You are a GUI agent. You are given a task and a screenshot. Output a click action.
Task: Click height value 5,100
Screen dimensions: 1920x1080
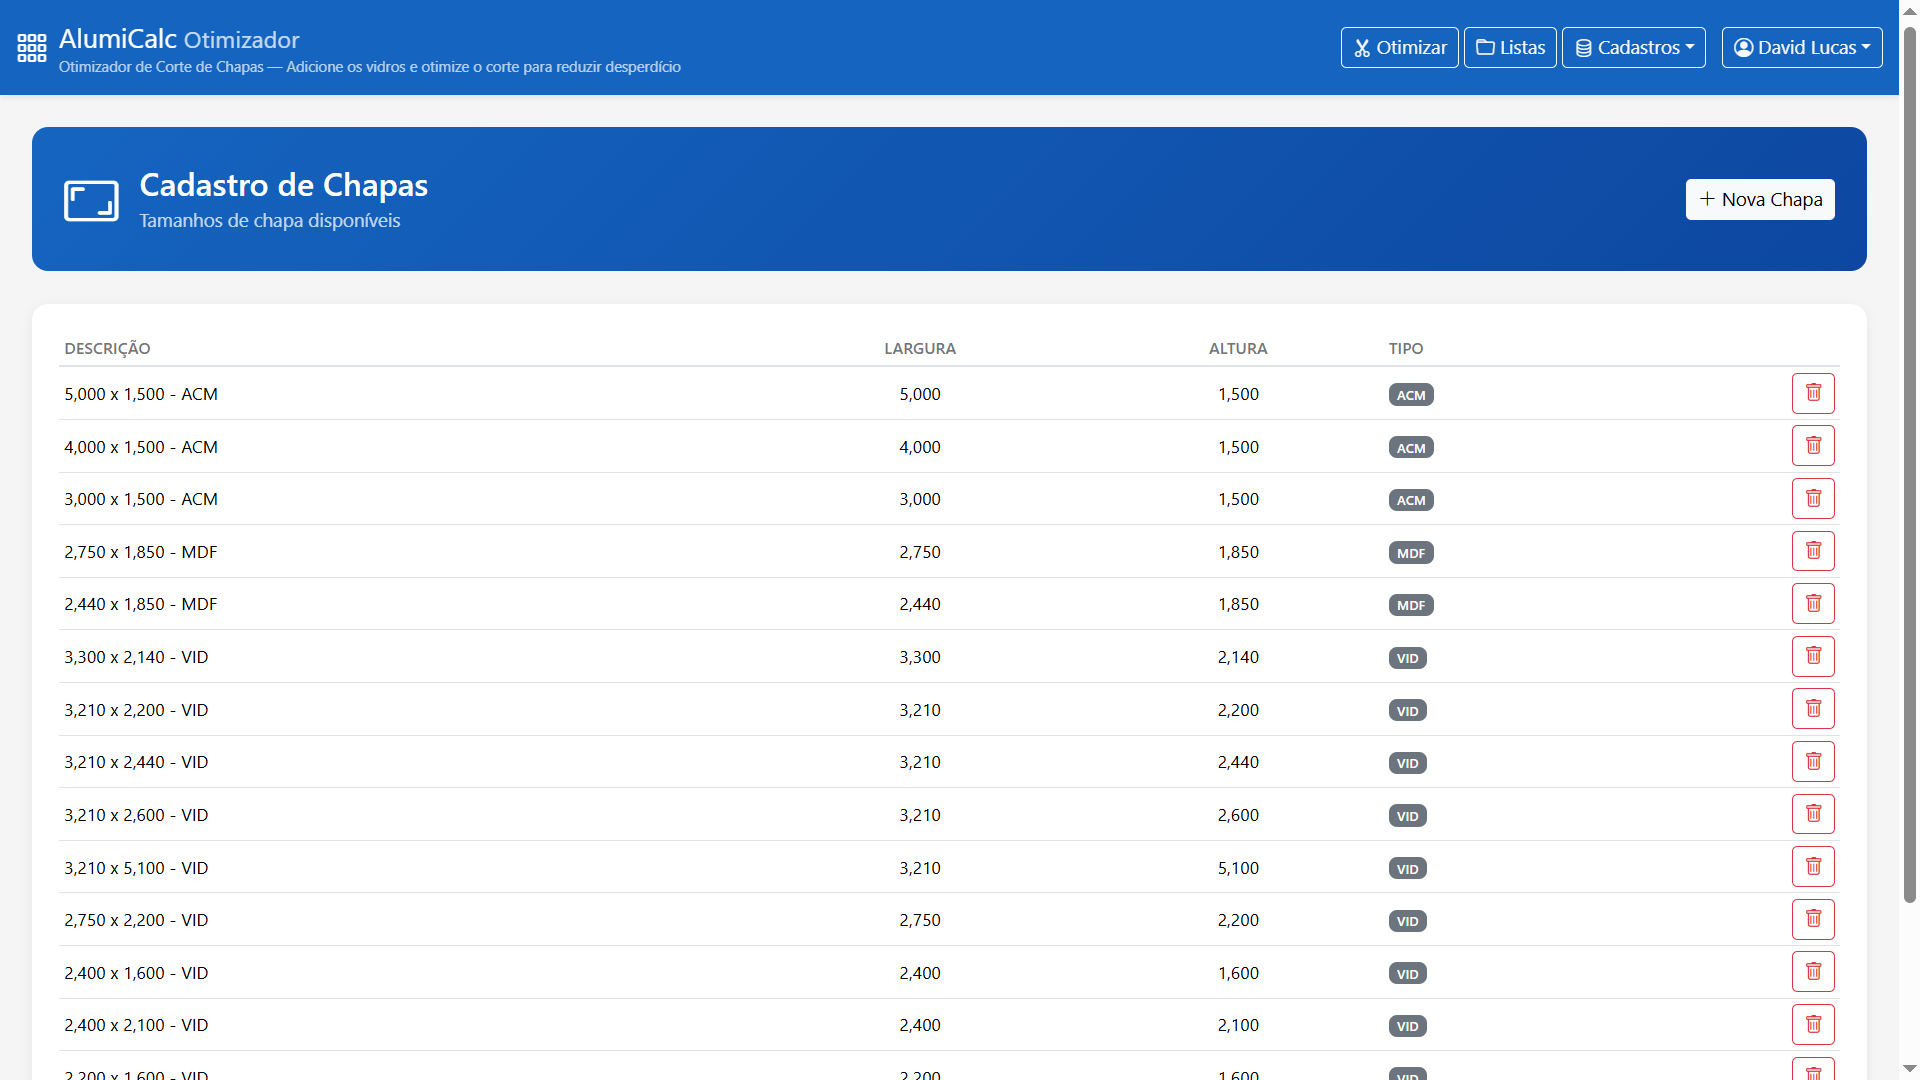coord(1238,868)
